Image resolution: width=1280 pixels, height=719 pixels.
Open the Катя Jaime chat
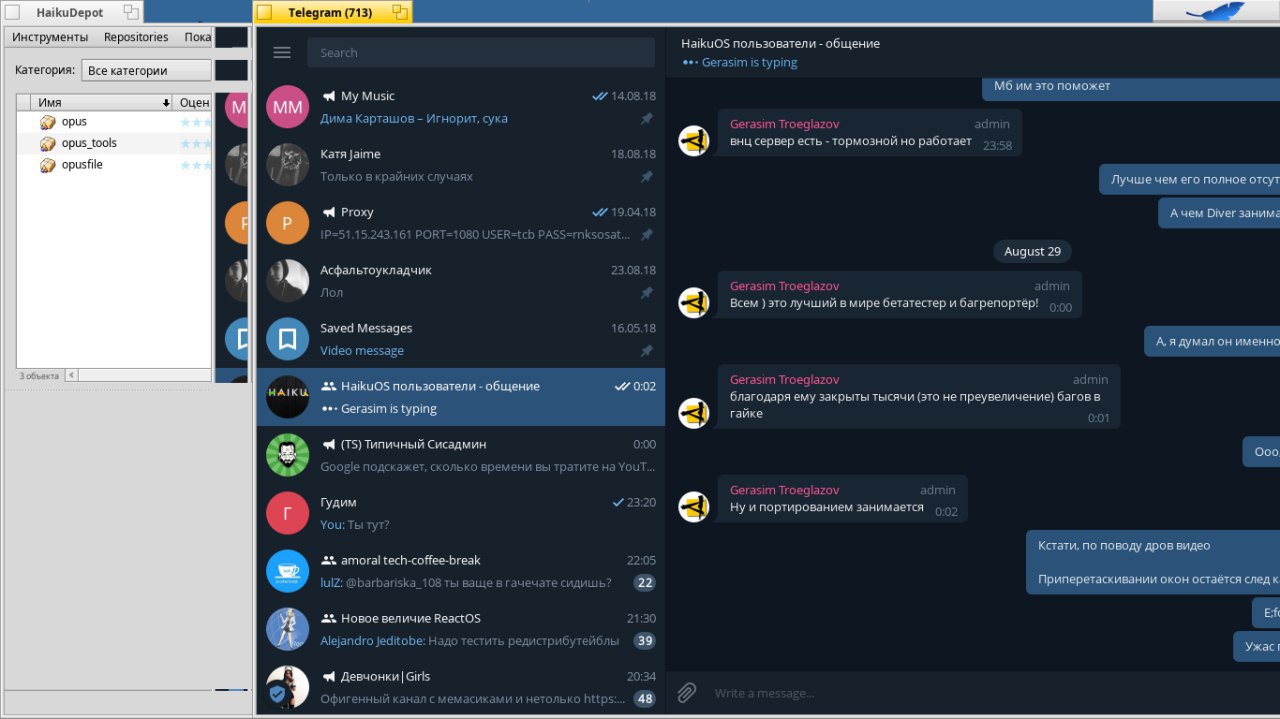point(460,165)
